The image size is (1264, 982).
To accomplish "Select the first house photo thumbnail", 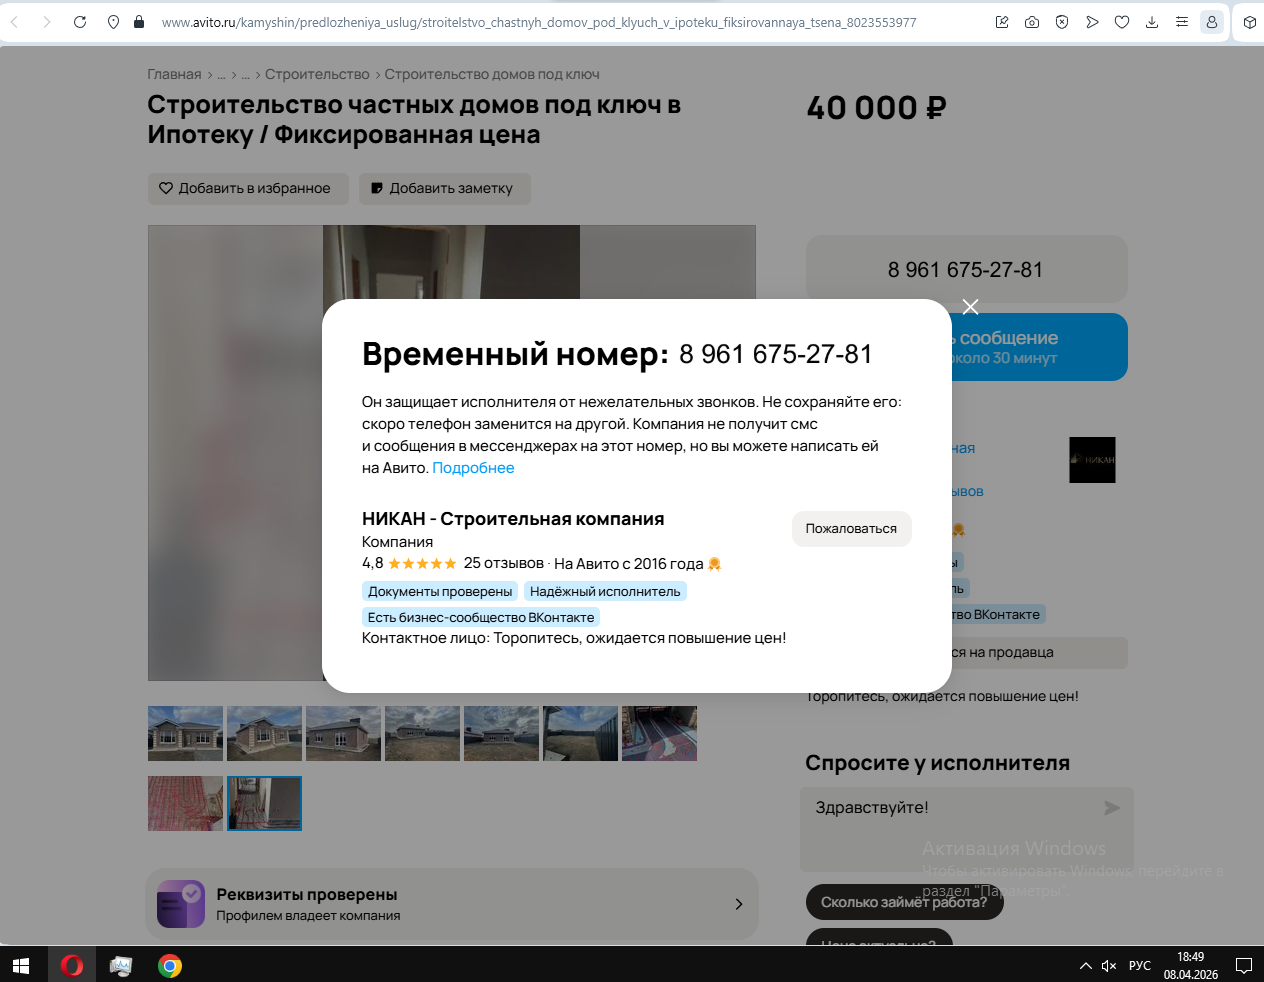I will click(x=185, y=733).
